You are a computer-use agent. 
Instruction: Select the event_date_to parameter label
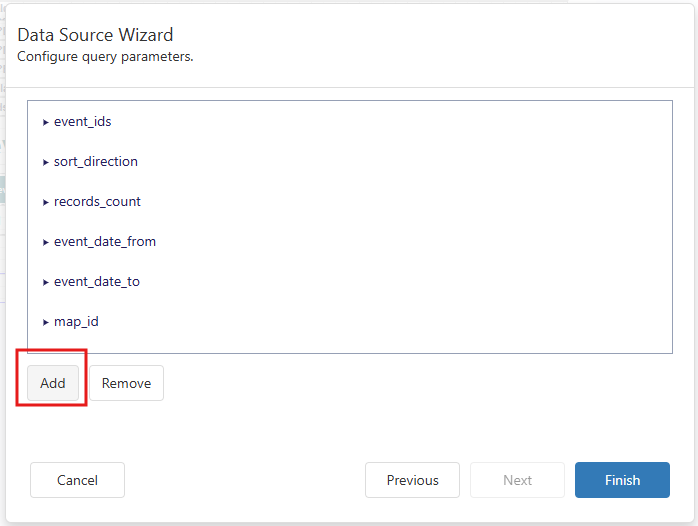[97, 282]
